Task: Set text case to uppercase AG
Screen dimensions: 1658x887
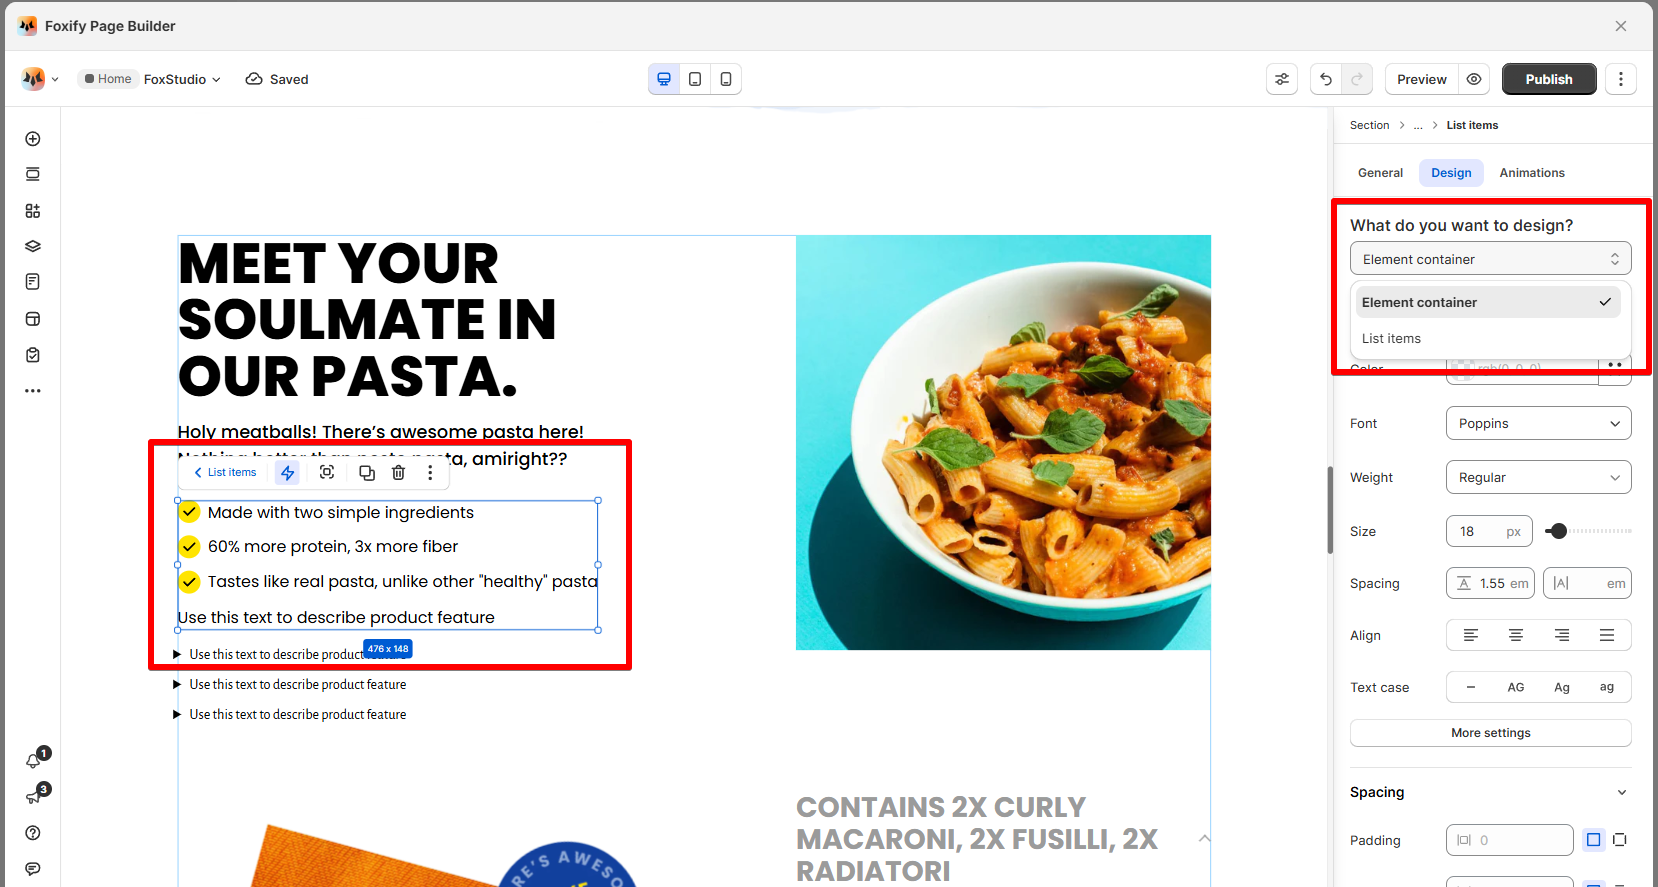Action: click(1516, 687)
